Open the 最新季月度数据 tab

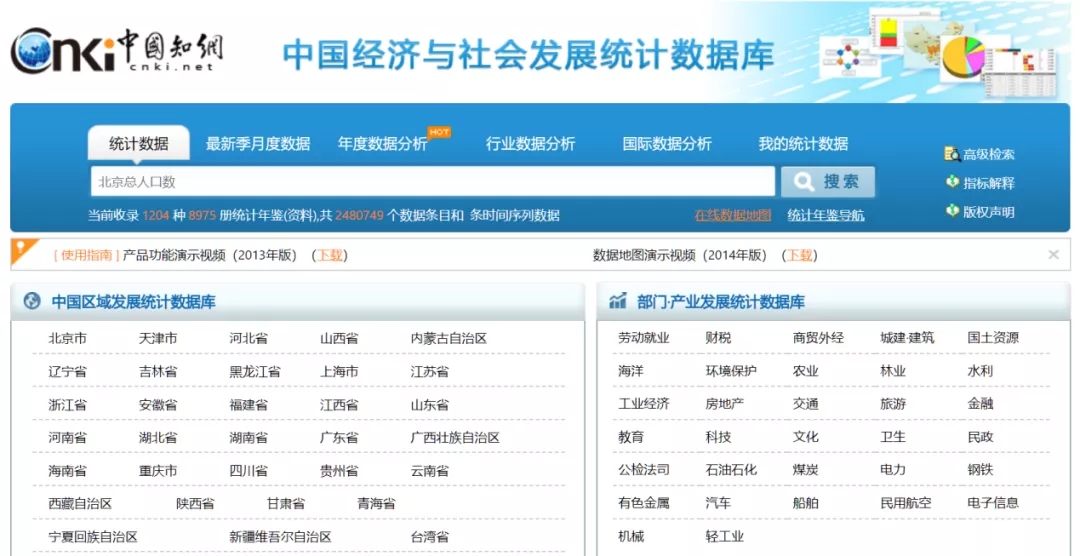[x=258, y=144]
